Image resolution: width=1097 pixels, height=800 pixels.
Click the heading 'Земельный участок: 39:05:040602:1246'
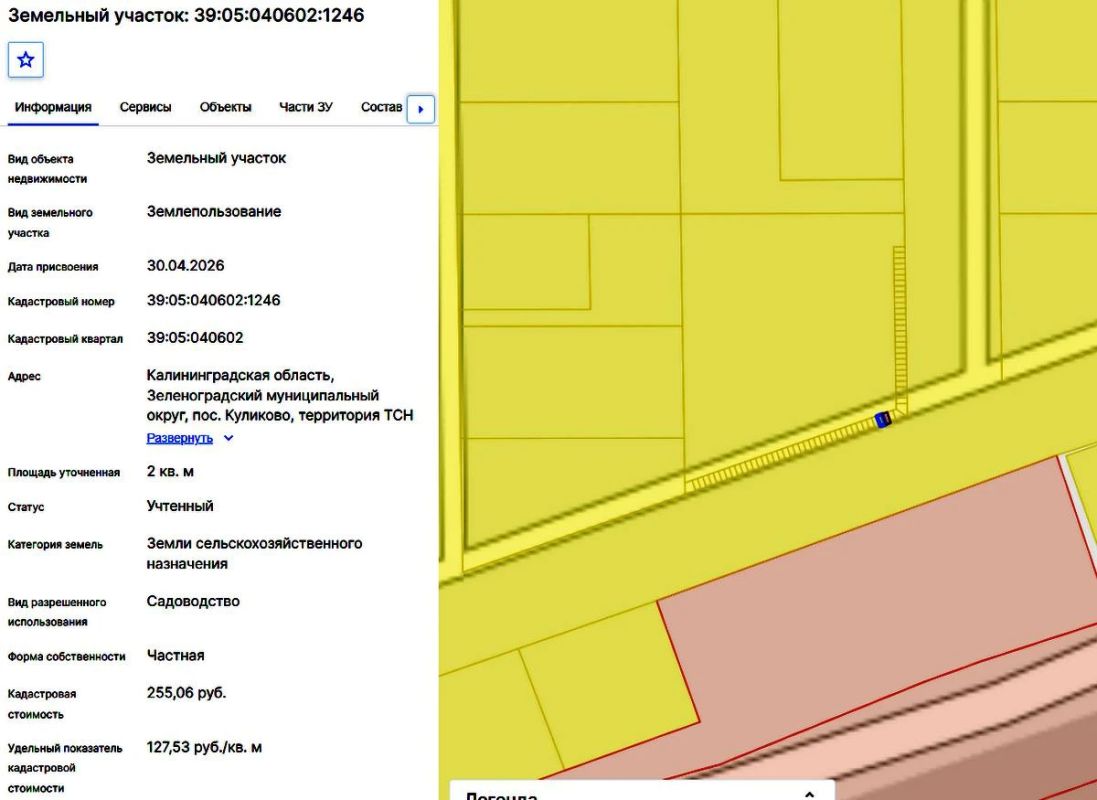[x=186, y=15]
